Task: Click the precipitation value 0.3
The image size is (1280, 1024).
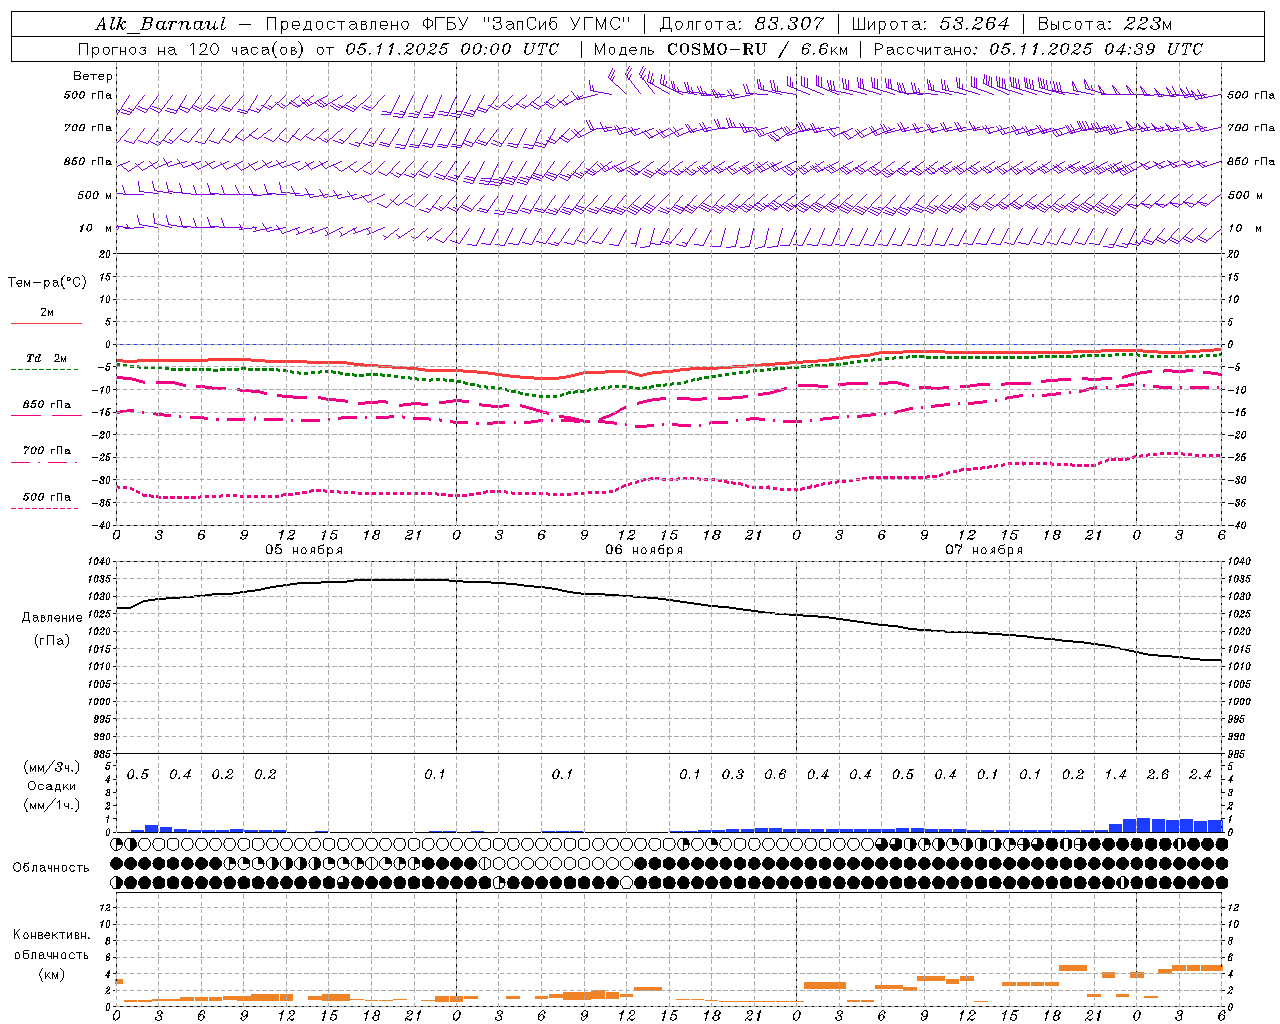Action: [733, 774]
